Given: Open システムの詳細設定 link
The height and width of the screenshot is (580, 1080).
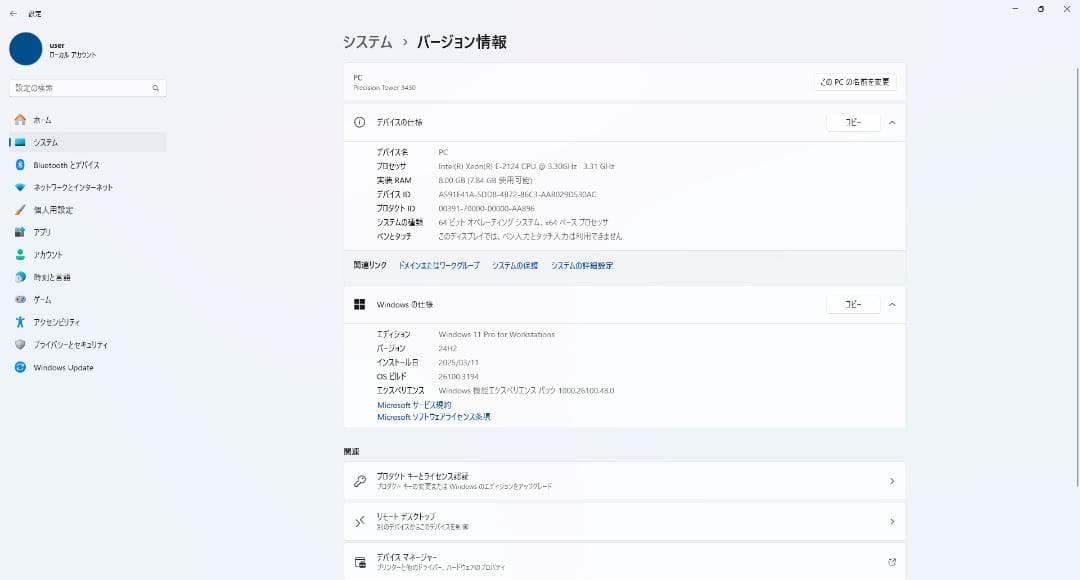Looking at the screenshot, I should pos(582,266).
